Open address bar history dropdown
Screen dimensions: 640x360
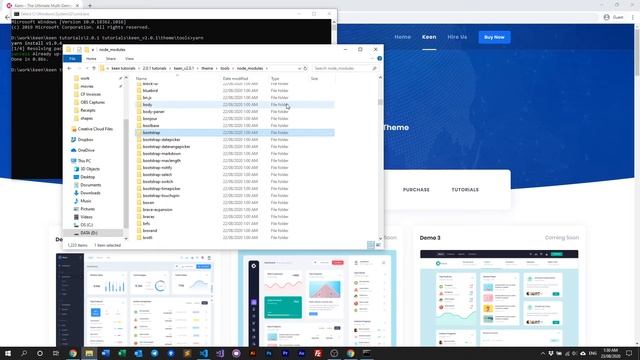300,69
